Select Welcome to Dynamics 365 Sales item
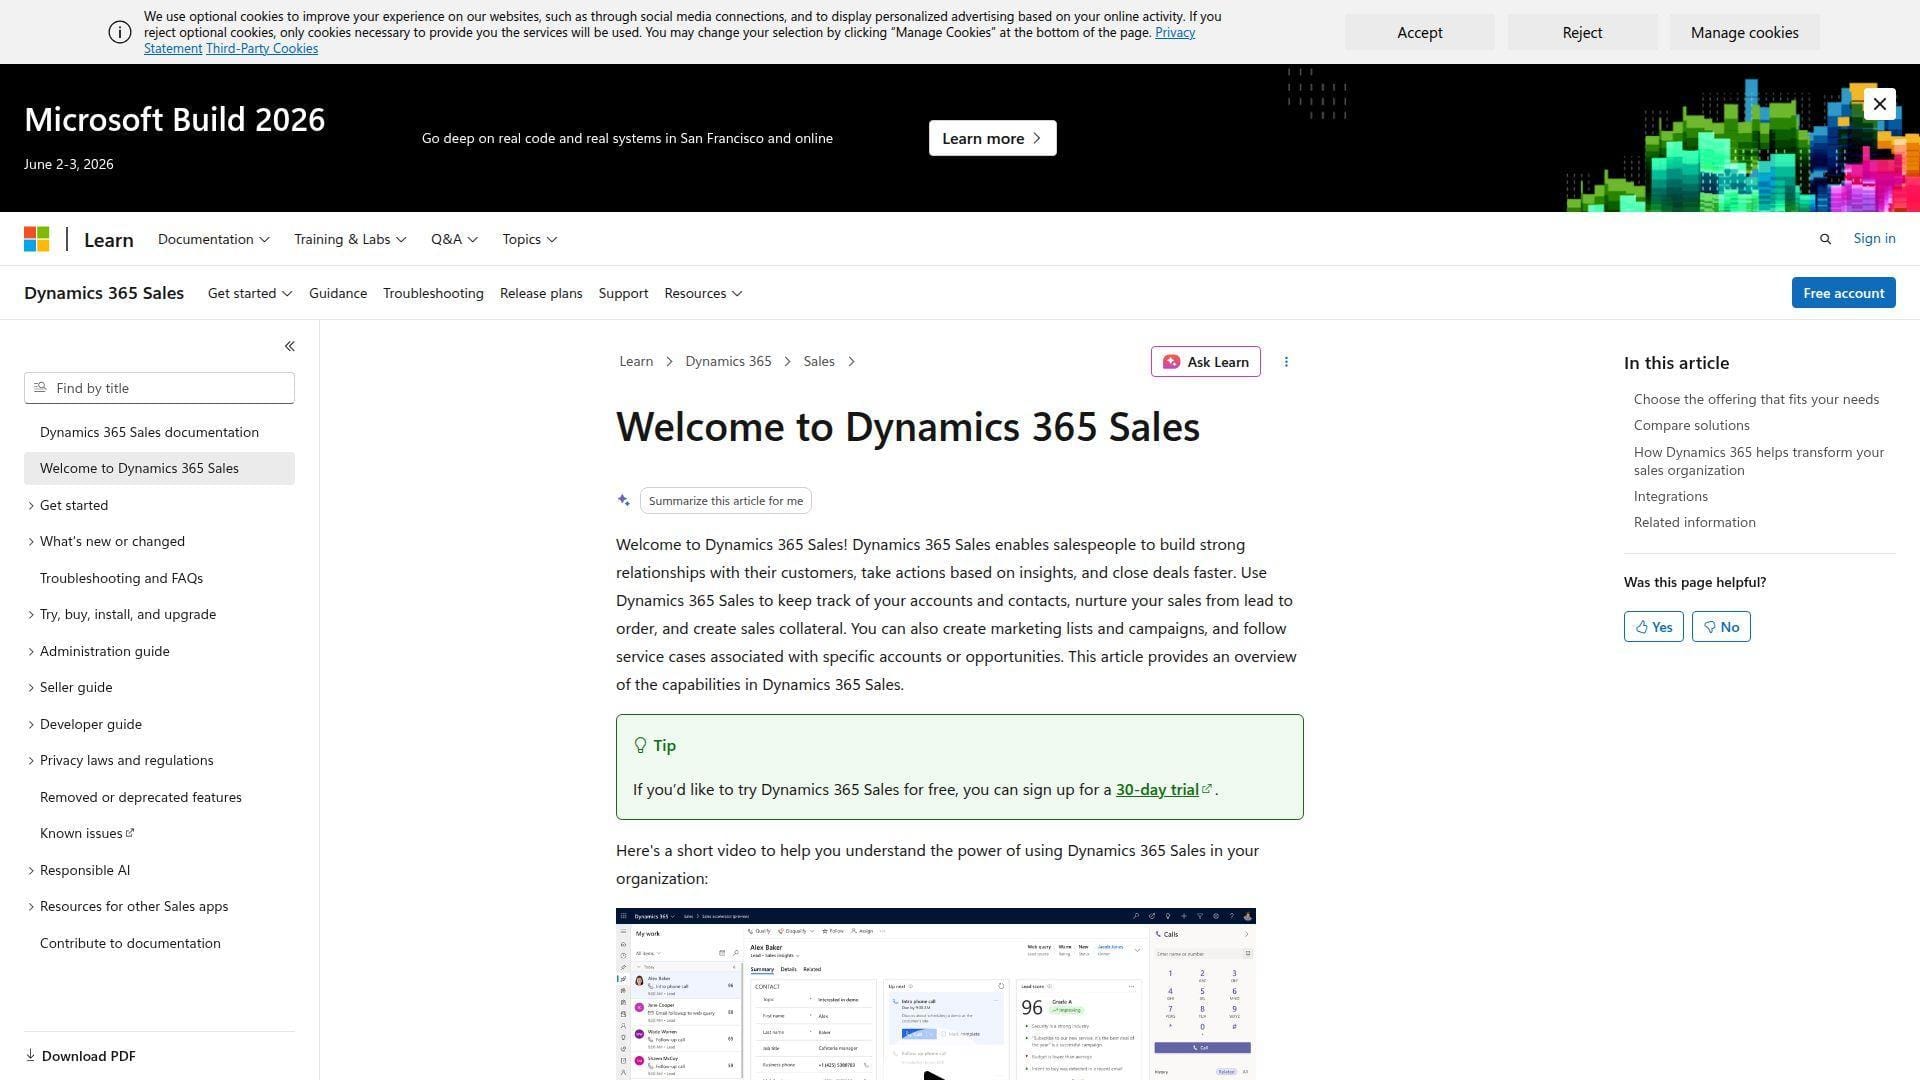Image resolution: width=1920 pixels, height=1080 pixels. pyautogui.click(x=159, y=468)
